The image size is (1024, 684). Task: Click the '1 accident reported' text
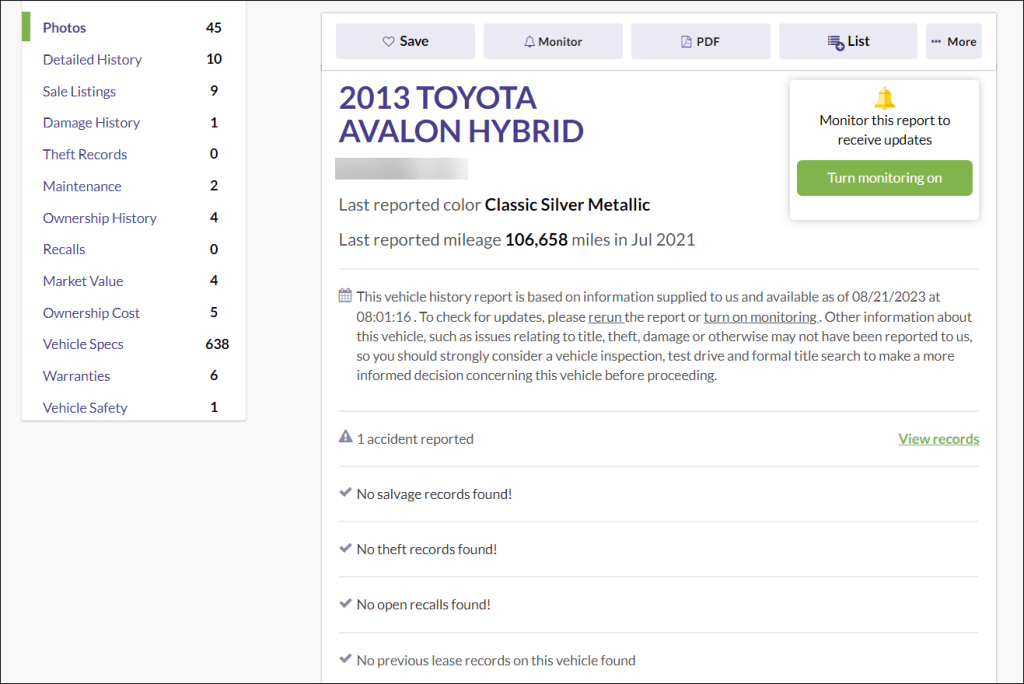tap(415, 439)
